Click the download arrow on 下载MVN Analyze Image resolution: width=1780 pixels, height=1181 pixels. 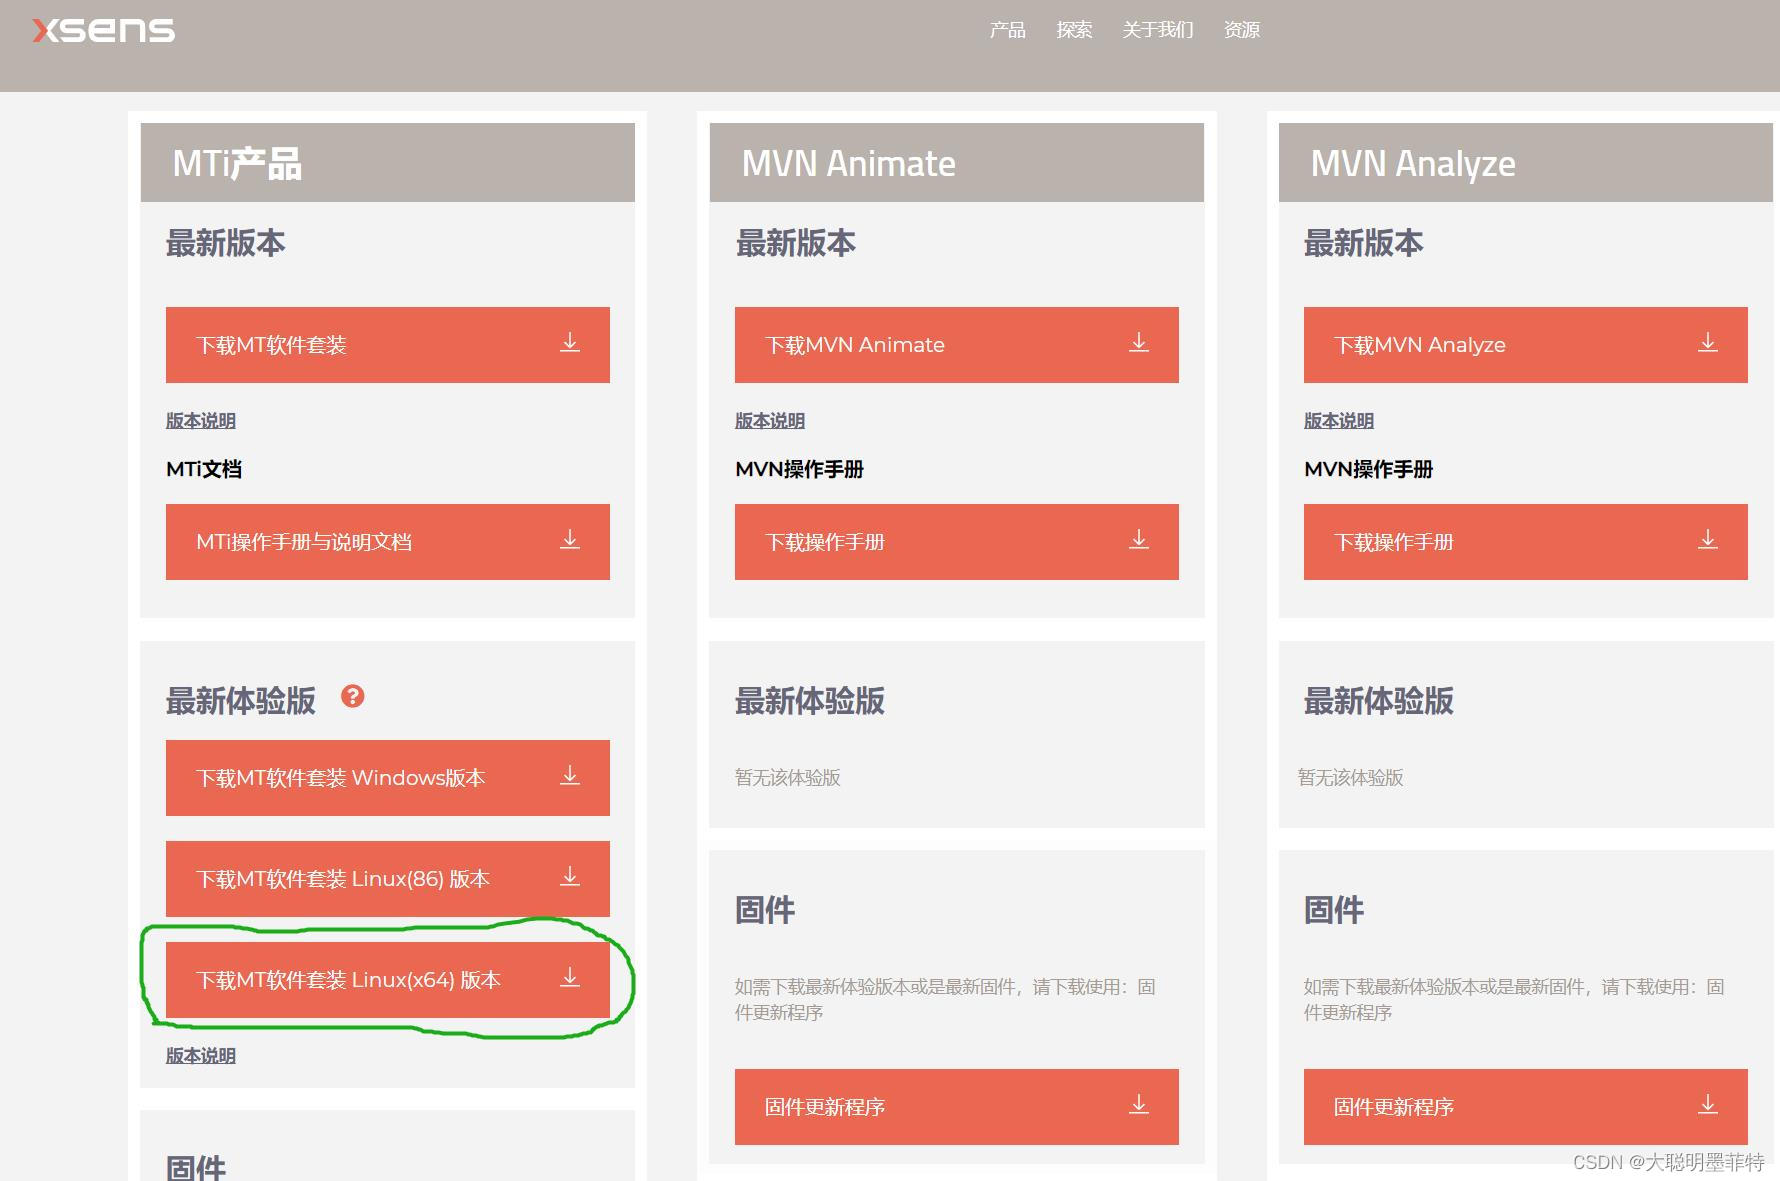(x=1707, y=344)
